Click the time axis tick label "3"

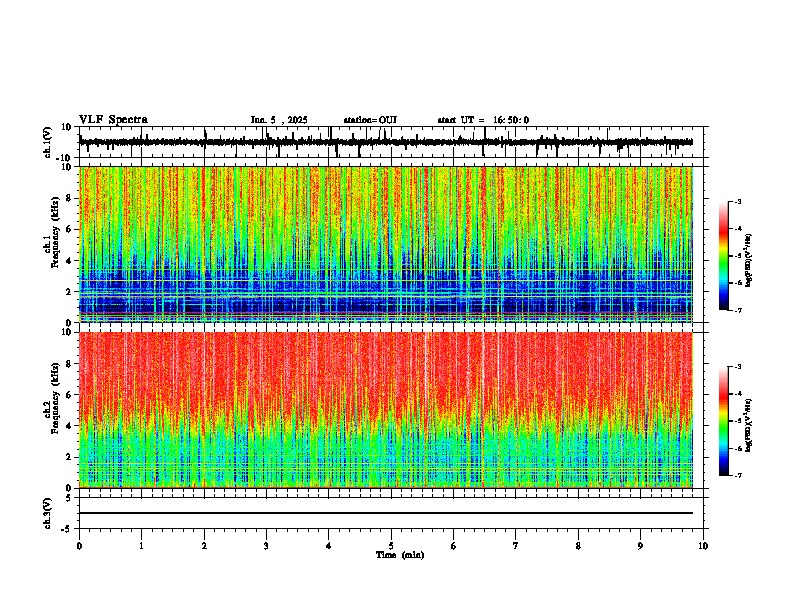tap(266, 546)
